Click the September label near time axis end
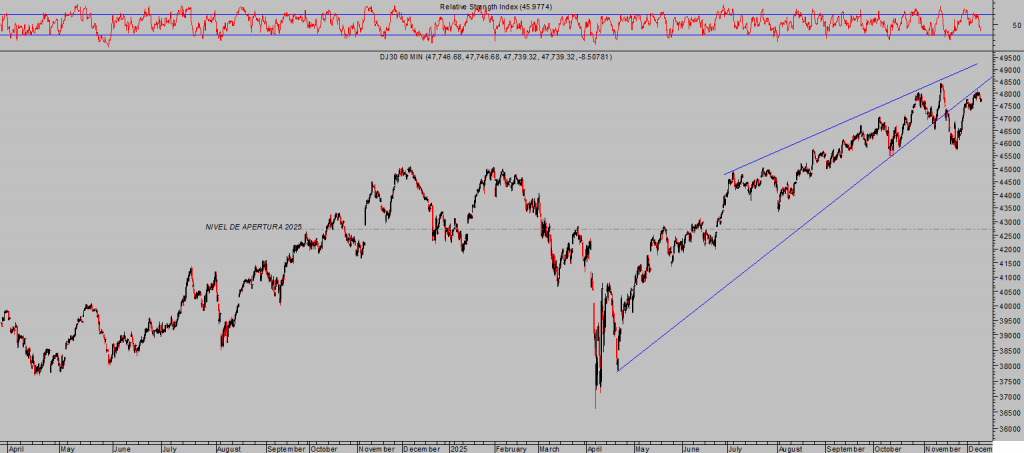The width and height of the screenshot is (1024, 453). (844, 448)
